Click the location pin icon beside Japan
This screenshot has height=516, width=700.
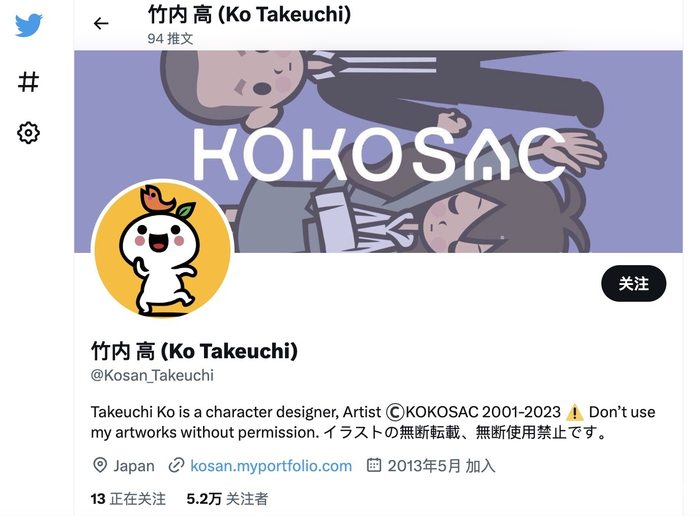pos(100,465)
